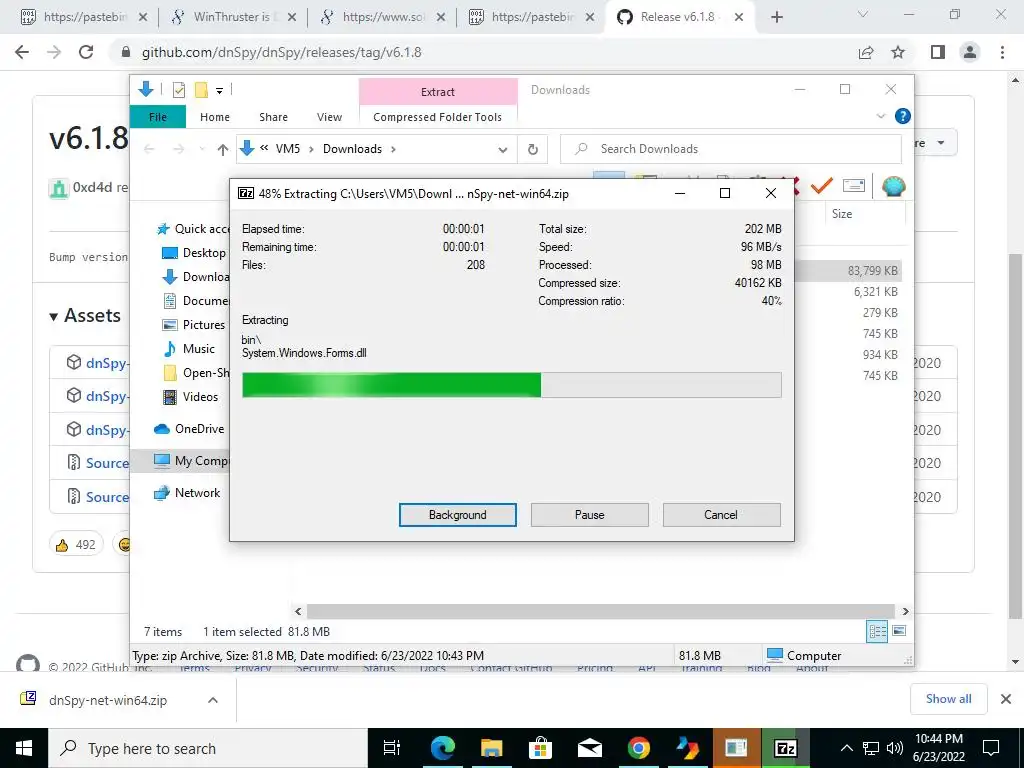The height and width of the screenshot is (768, 1024).
Task: Select the file sized 934 KB
Action: pyautogui.click(x=880, y=355)
